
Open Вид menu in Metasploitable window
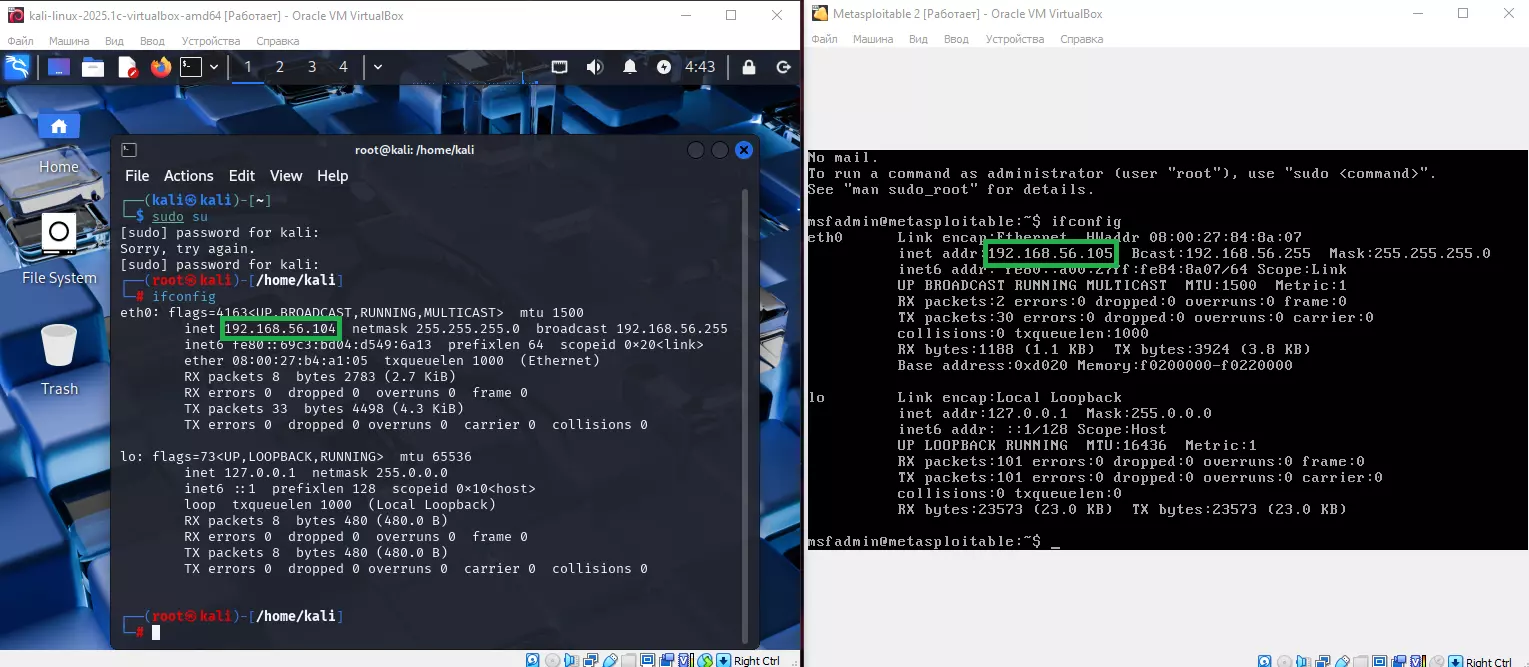point(918,40)
